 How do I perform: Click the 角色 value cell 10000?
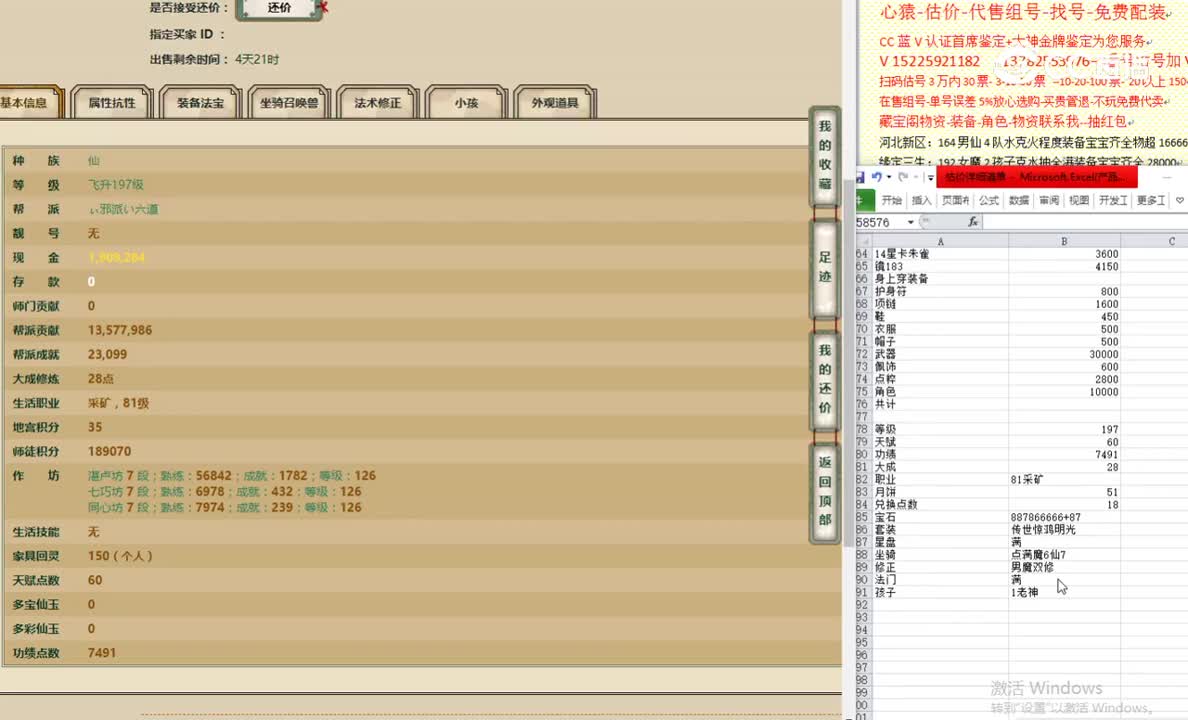click(x=1064, y=392)
